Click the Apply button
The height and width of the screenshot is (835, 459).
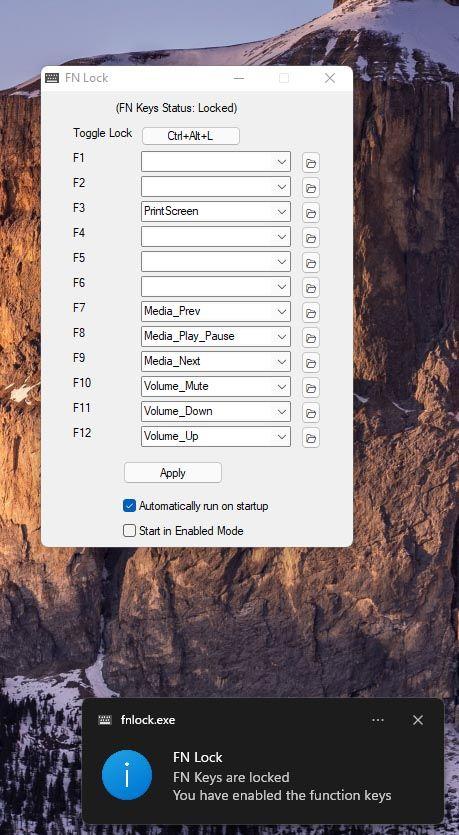[173, 473]
